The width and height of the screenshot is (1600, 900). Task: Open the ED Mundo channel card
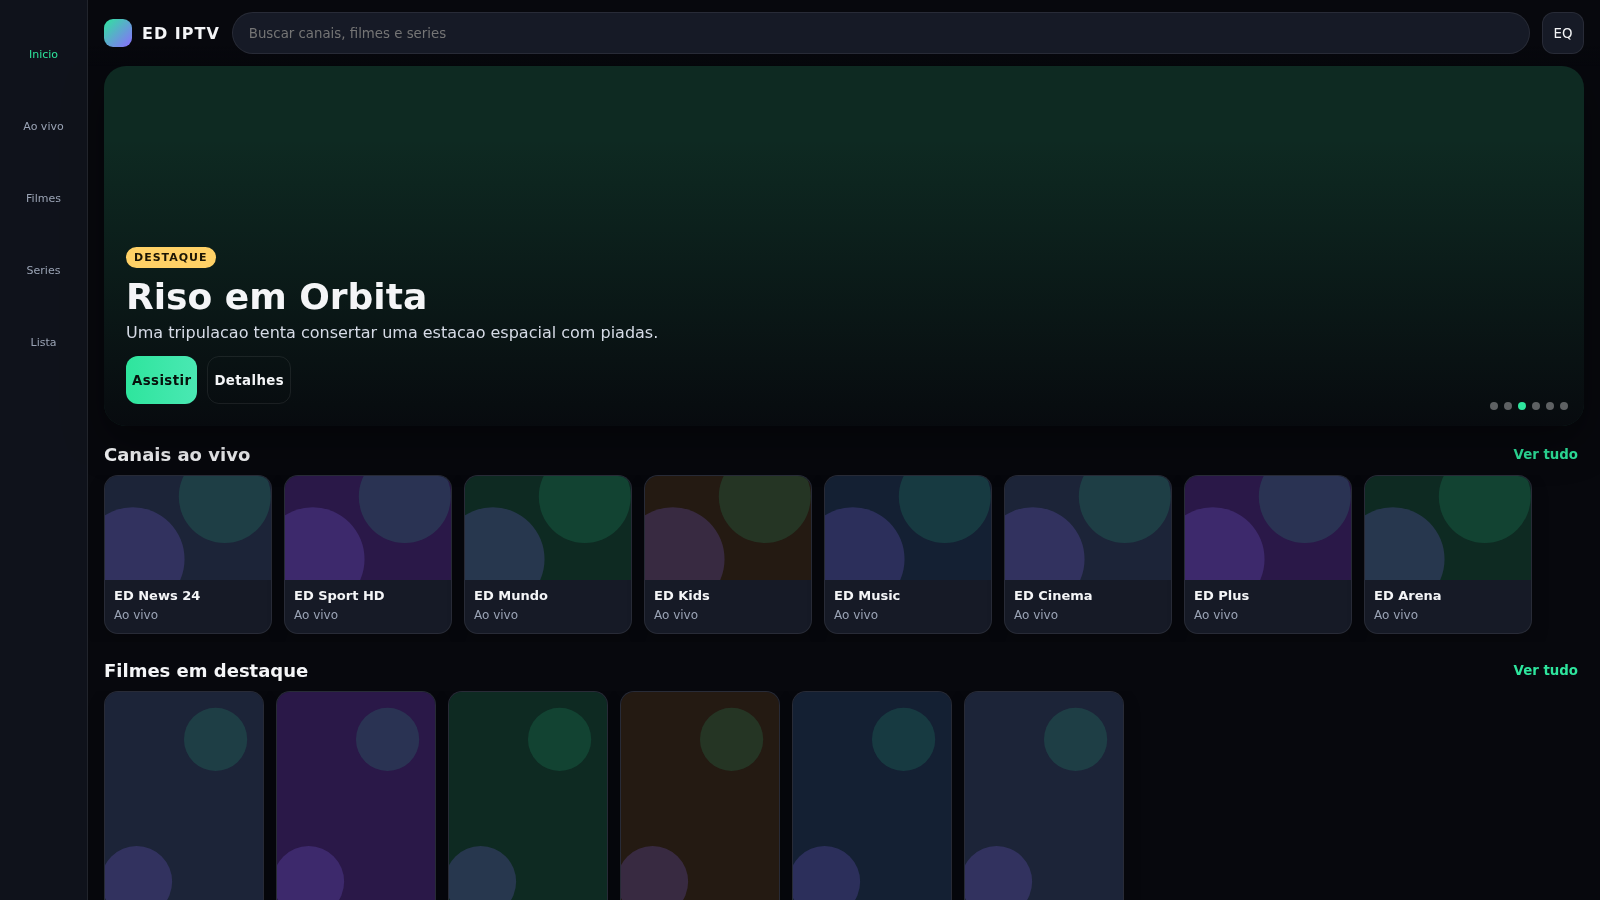(x=548, y=554)
